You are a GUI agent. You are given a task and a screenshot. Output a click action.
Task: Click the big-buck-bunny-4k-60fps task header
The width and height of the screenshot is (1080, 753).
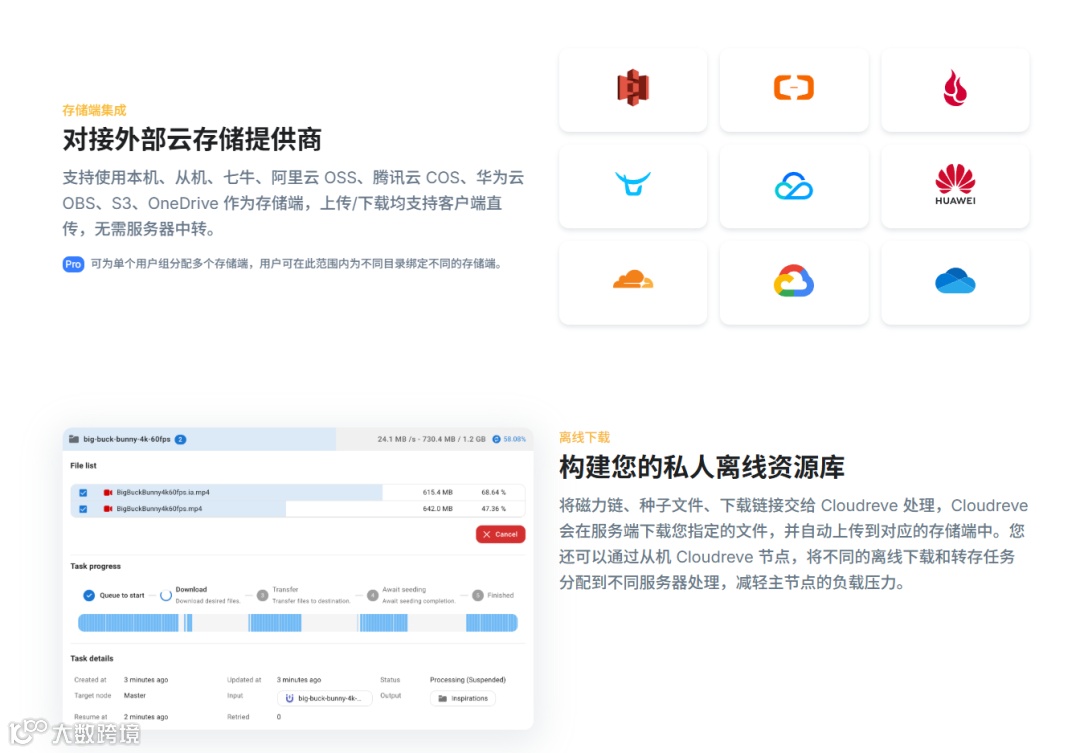[x=298, y=439]
